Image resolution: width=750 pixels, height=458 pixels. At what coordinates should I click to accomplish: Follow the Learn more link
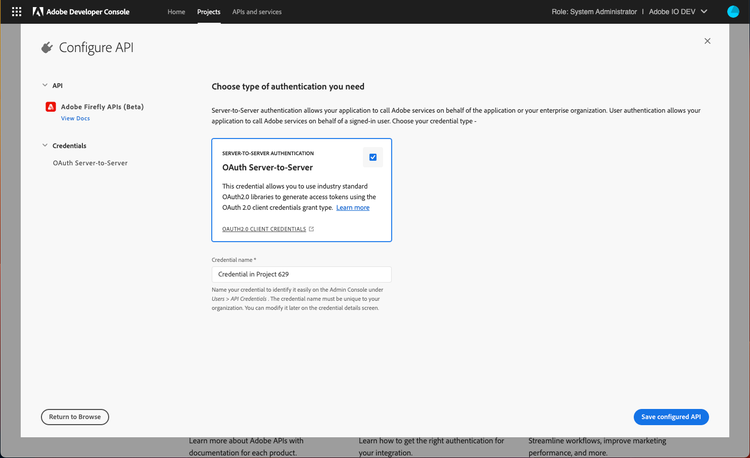click(352, 207)
